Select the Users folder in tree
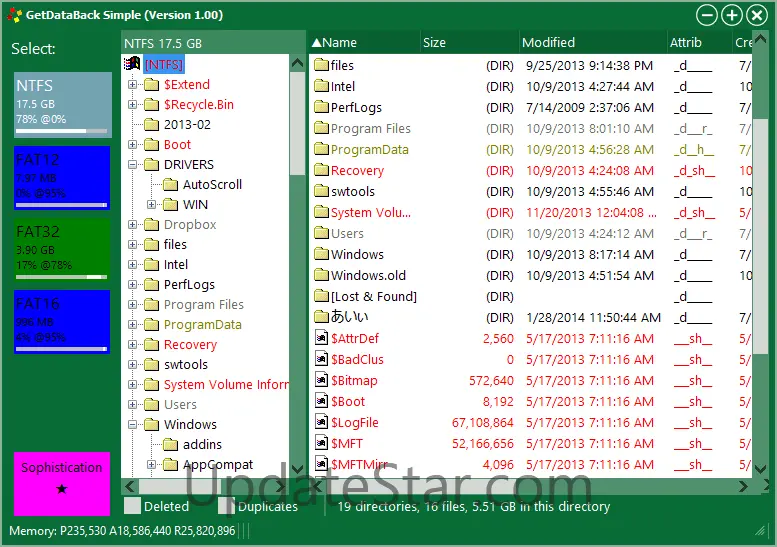777x547 pixels. [180, 405]
